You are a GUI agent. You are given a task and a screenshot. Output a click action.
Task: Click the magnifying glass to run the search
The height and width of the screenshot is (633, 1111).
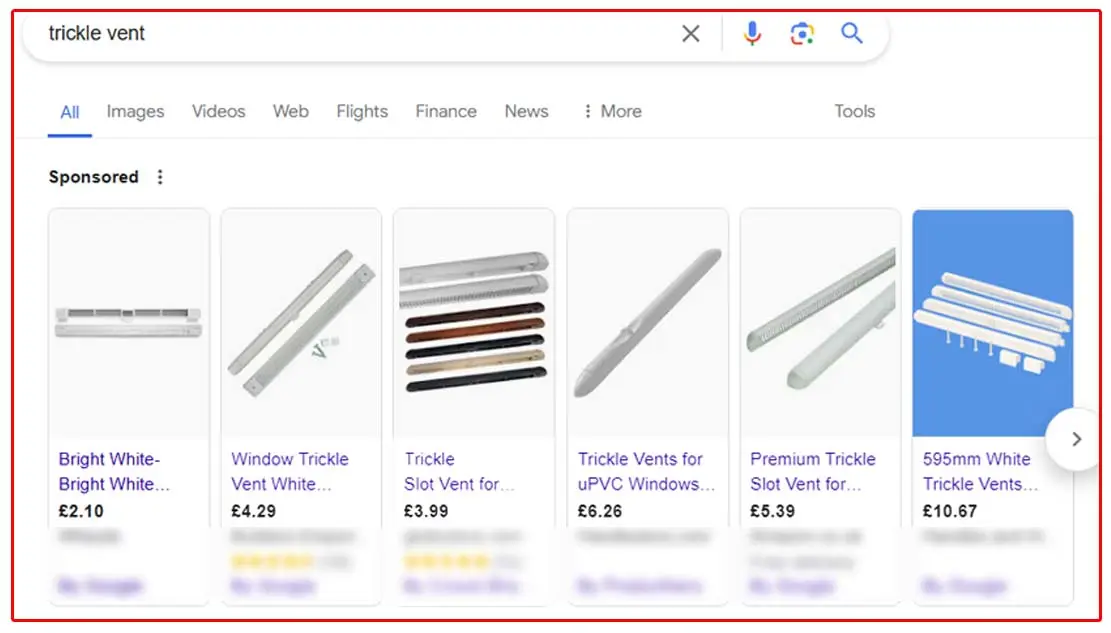851,33
